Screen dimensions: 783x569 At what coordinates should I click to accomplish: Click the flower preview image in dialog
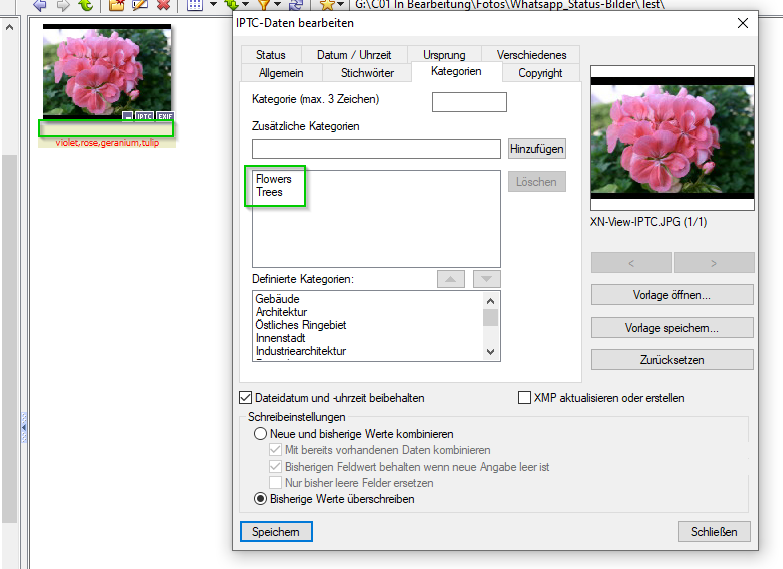[x=672, y=138]
